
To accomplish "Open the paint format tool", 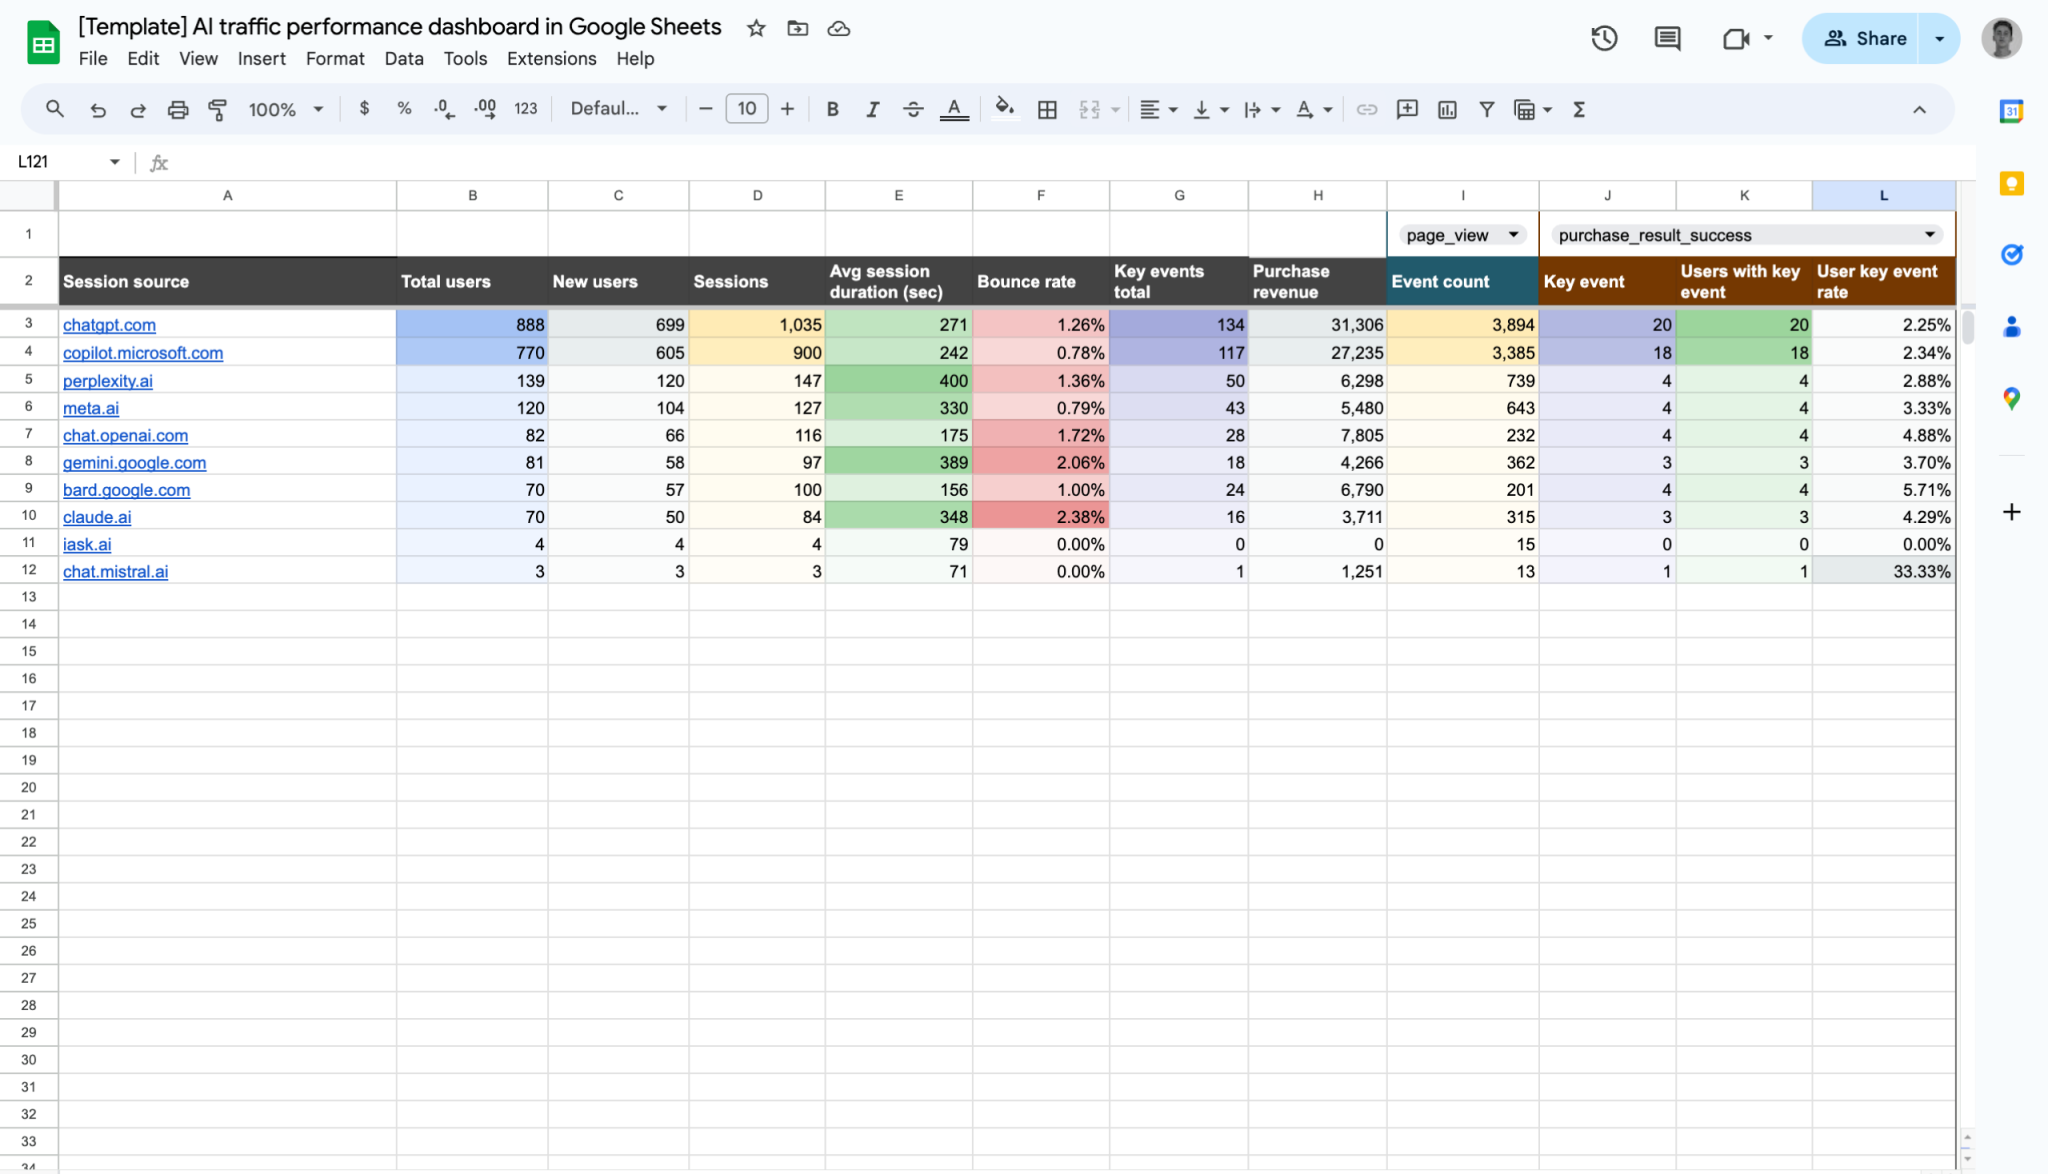I will 217,109.
